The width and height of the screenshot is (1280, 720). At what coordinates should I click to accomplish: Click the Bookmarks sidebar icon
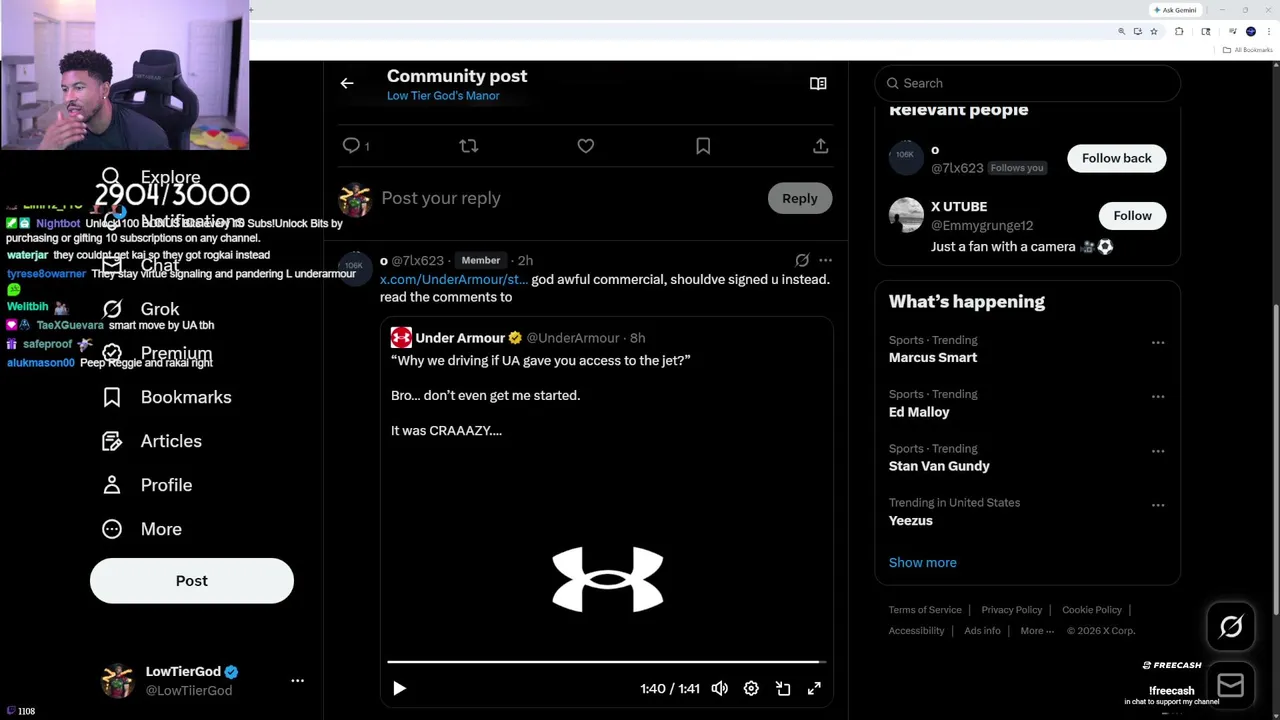click(x=112, y=397)
